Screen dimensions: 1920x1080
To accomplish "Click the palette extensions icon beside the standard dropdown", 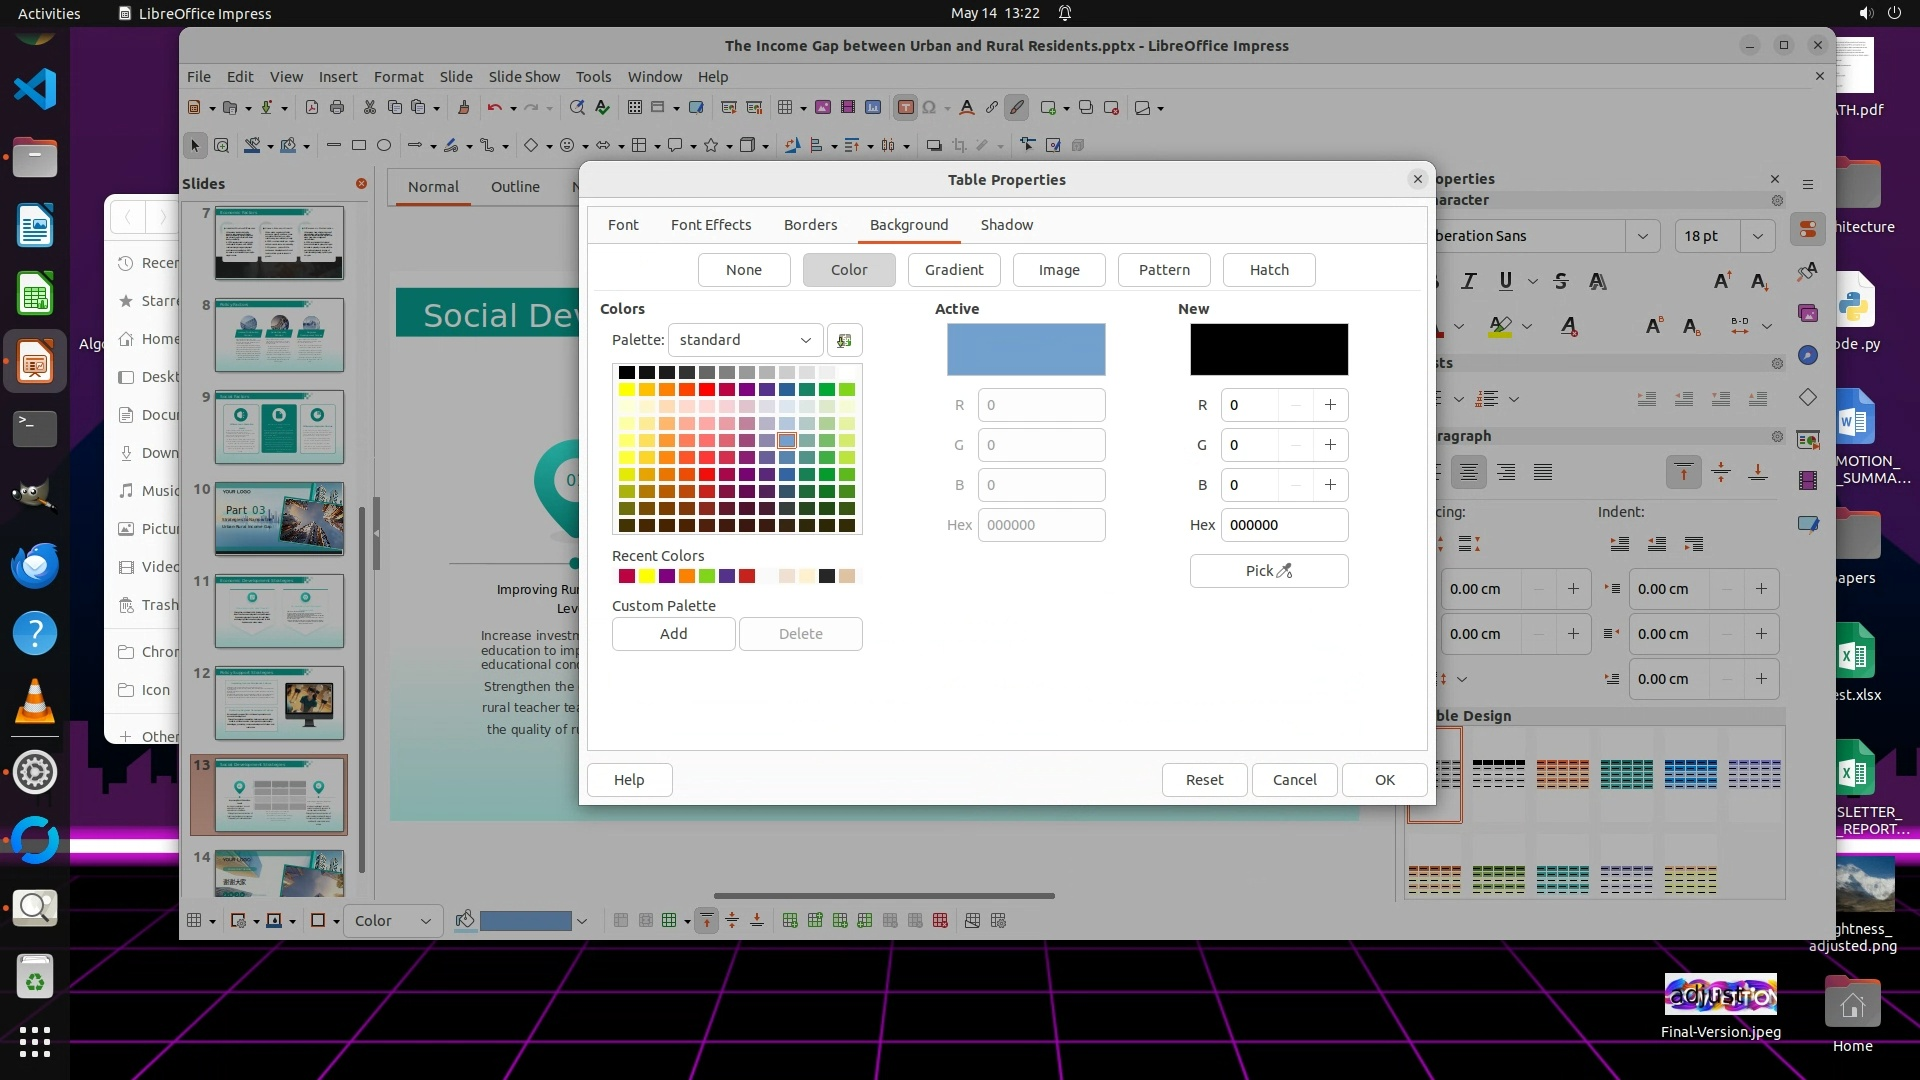I will [x=844, y=340].
